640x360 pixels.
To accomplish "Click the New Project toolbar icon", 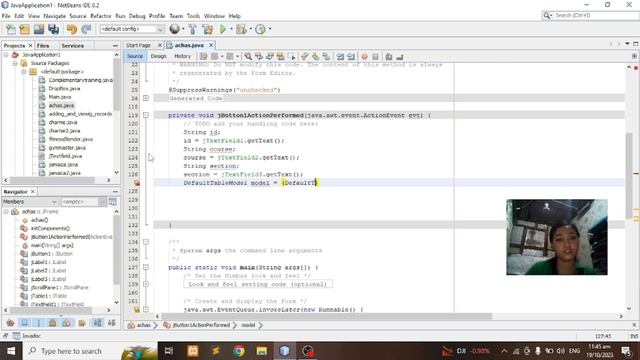I will coord(24,29).
